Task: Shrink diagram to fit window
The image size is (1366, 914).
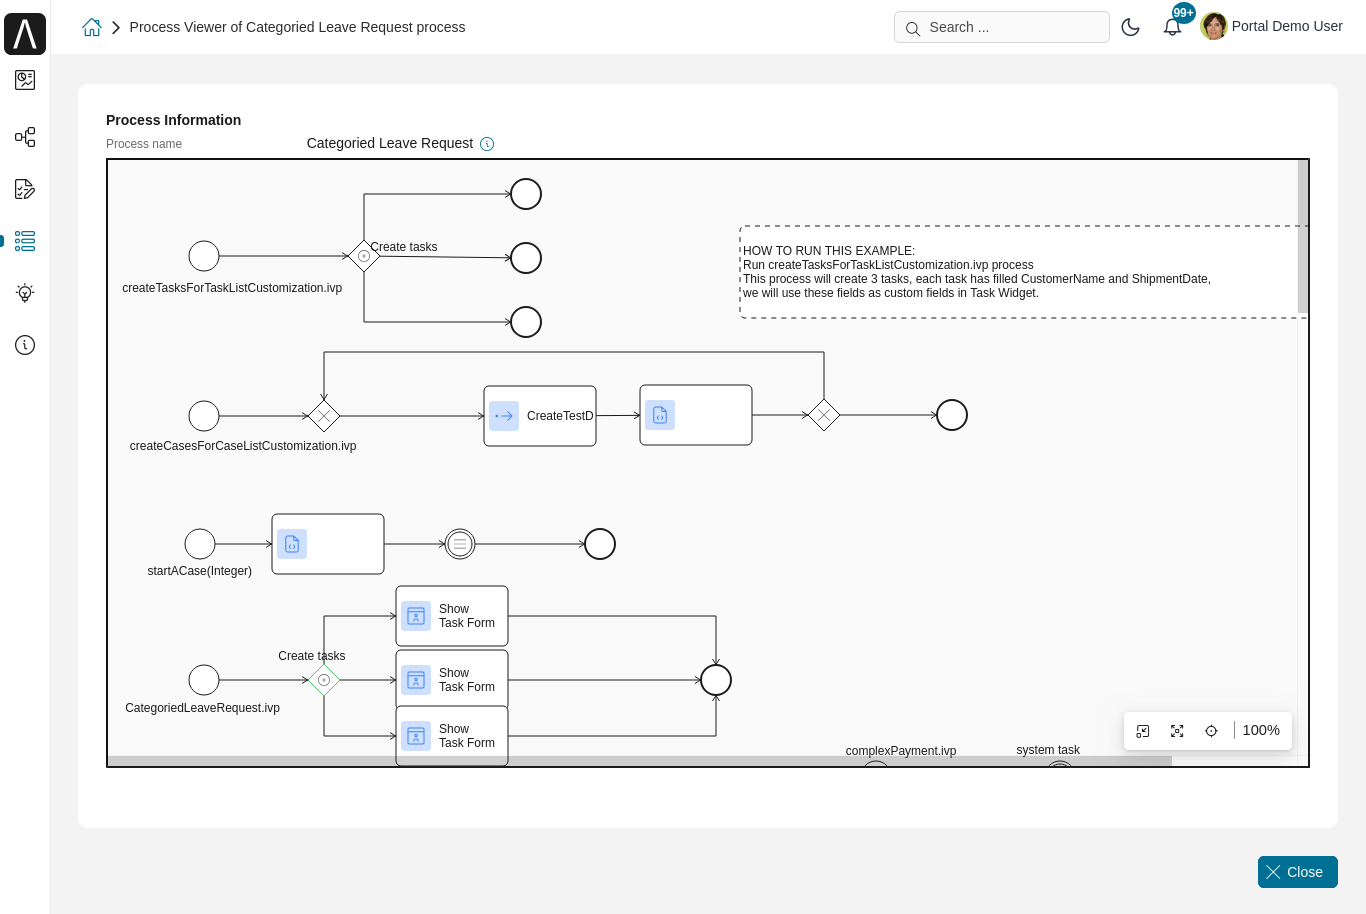Action: pyautogui.click(x=1143, y=731)
